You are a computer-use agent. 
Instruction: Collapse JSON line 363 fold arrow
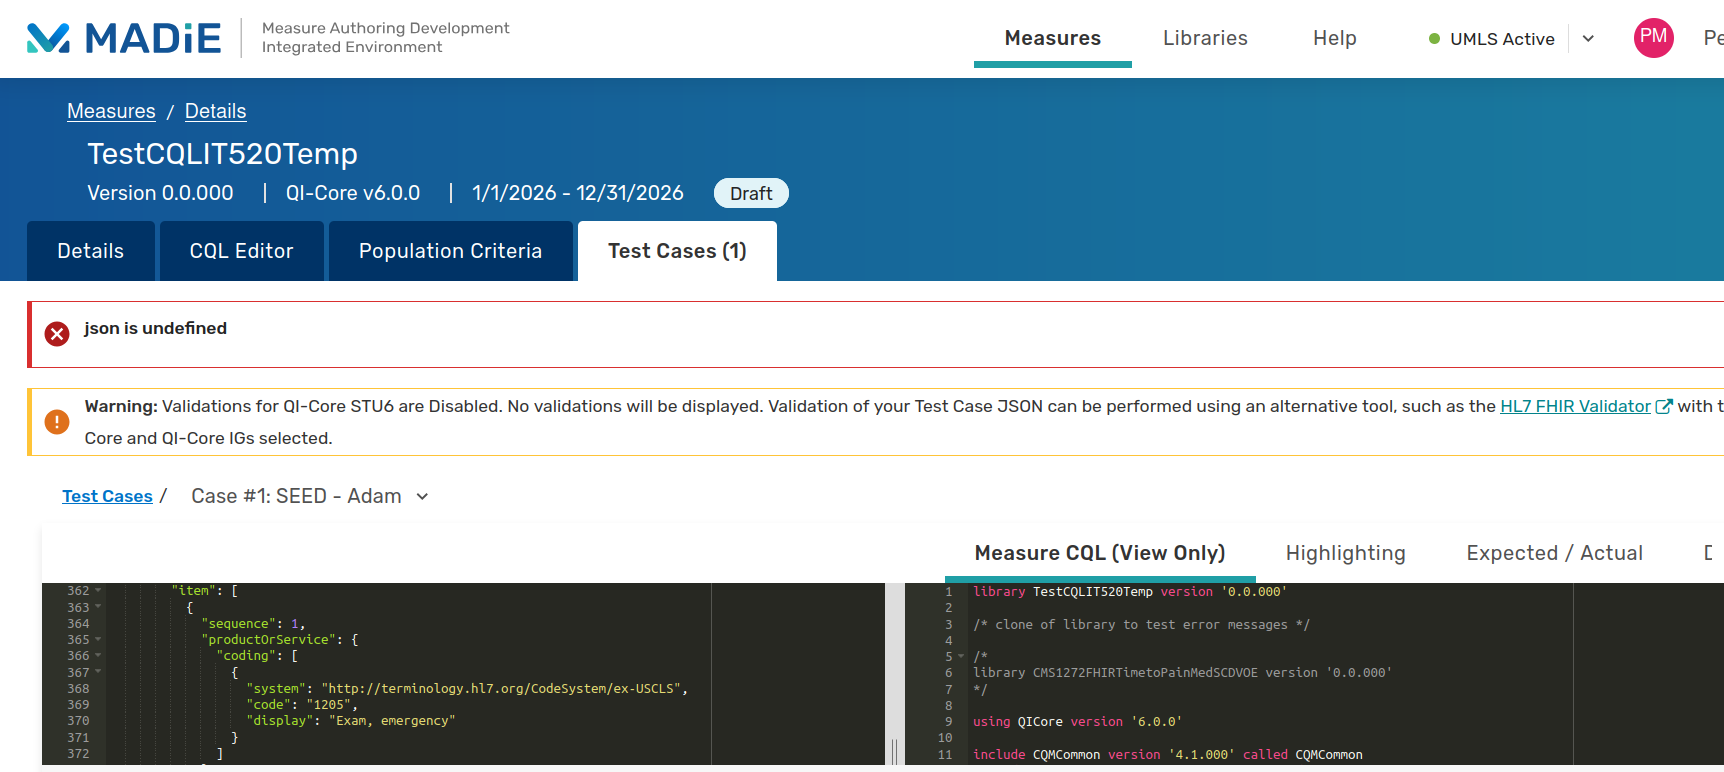click(98, 607)
